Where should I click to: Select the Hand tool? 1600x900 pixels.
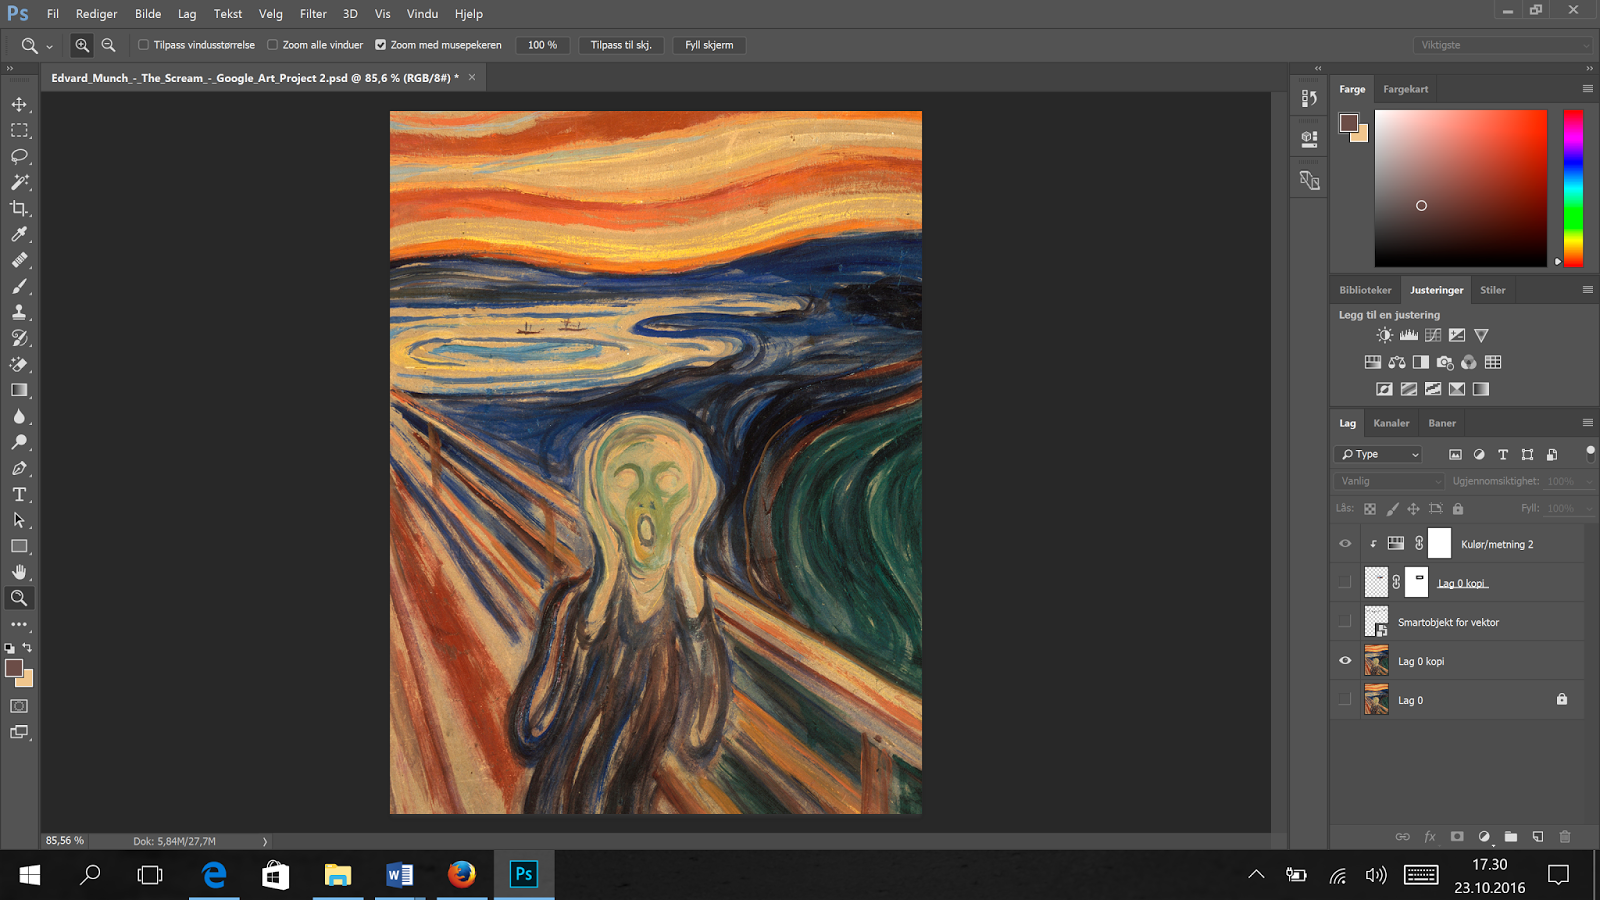tap(19, 572)
